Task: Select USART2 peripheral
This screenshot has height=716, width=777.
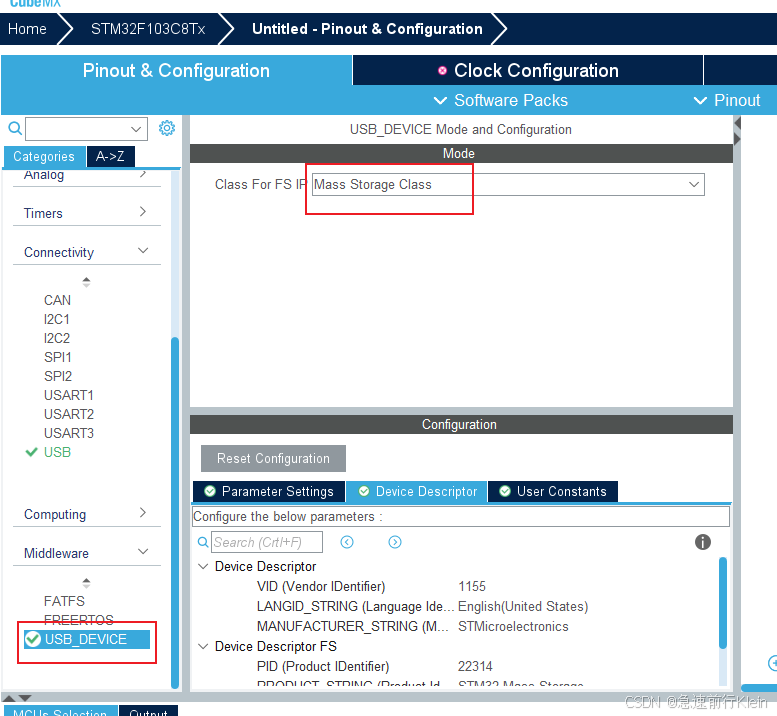Action: 69,414
